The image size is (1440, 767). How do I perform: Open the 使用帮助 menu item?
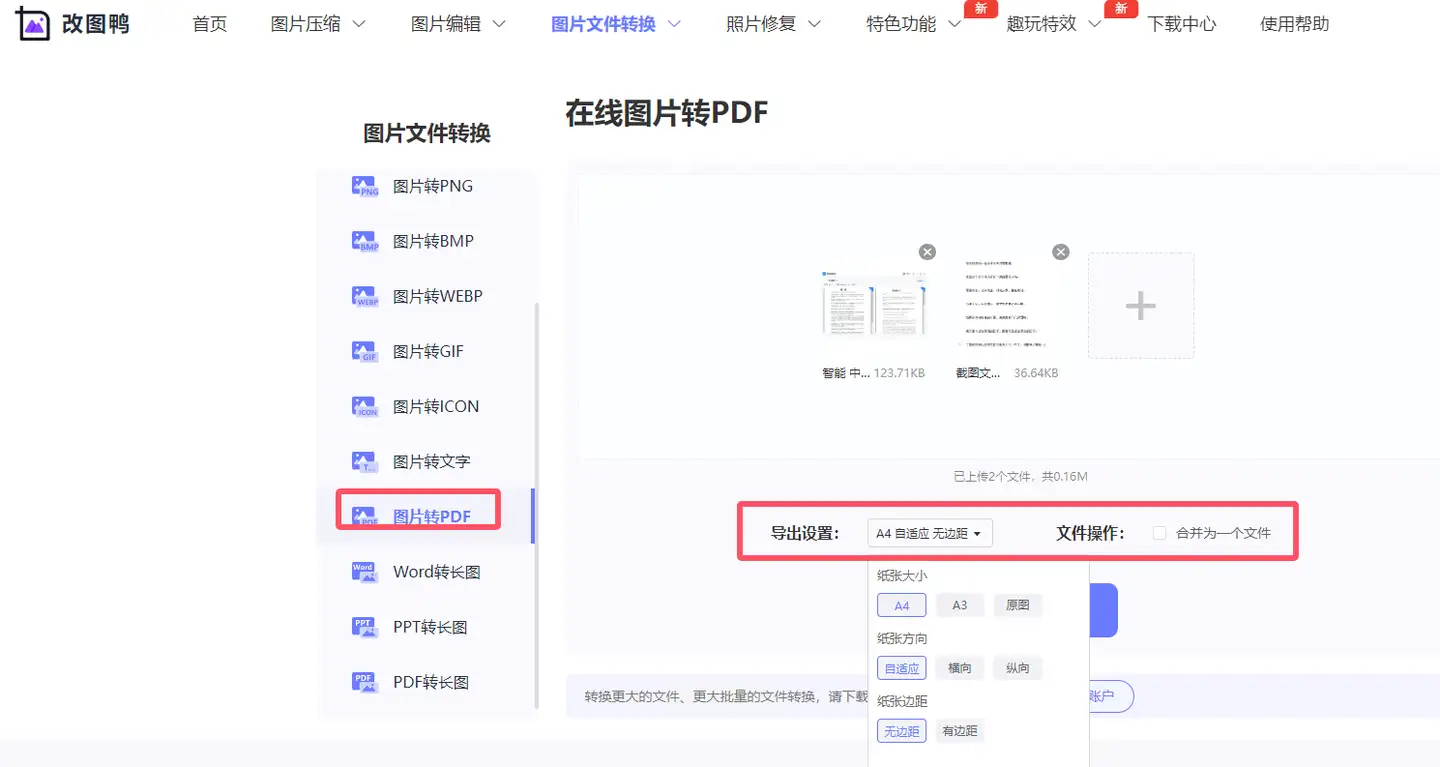coord(1294,24)
